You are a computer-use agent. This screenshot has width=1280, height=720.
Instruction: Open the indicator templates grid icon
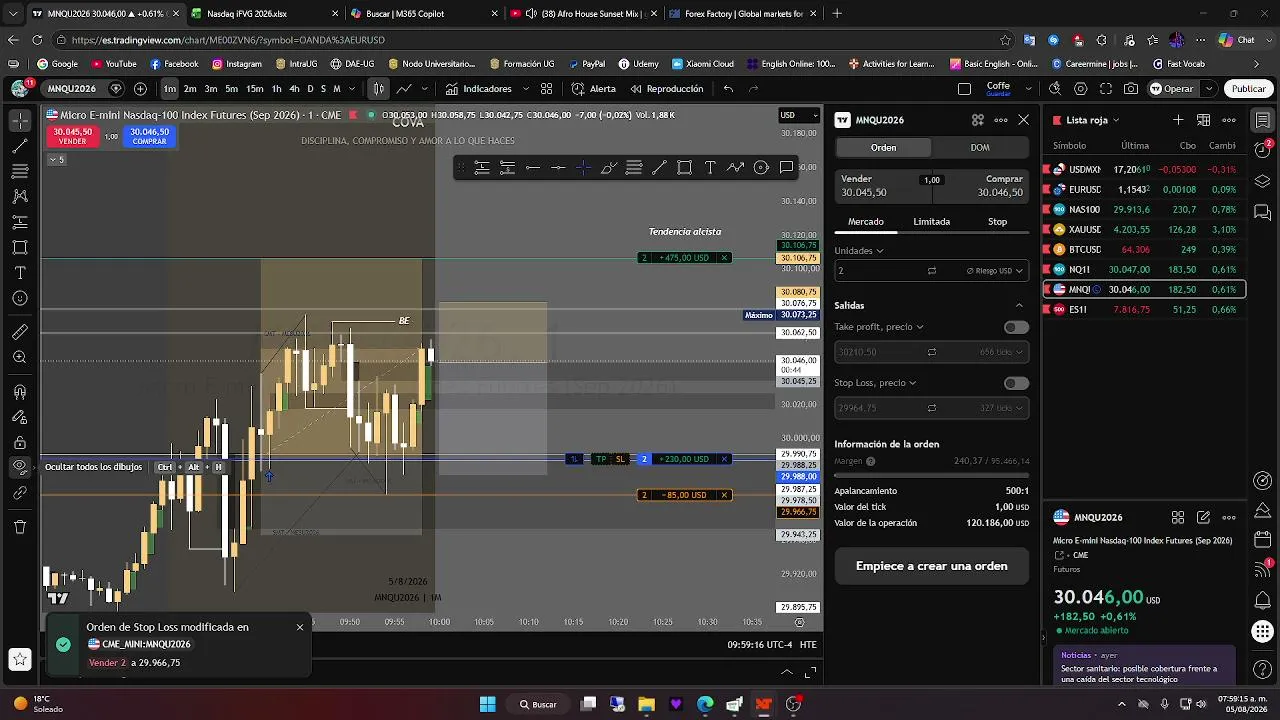click(546, 89)
